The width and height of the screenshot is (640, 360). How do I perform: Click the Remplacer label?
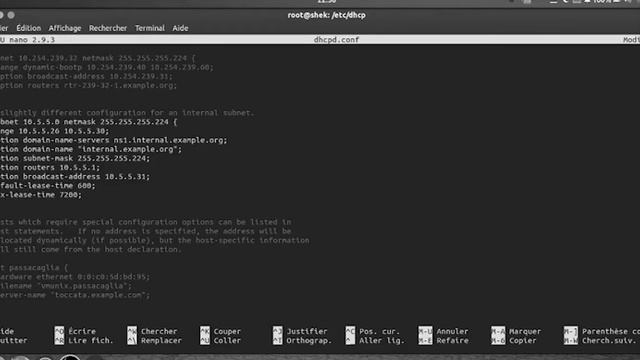[161, 340]
